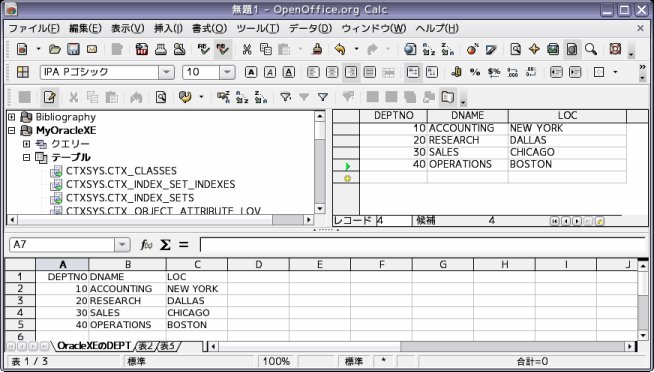This screenshot has width=654, height=372.
Task: Click the percent number format icon
Action: pyautogui.click(x=475, y=73)
